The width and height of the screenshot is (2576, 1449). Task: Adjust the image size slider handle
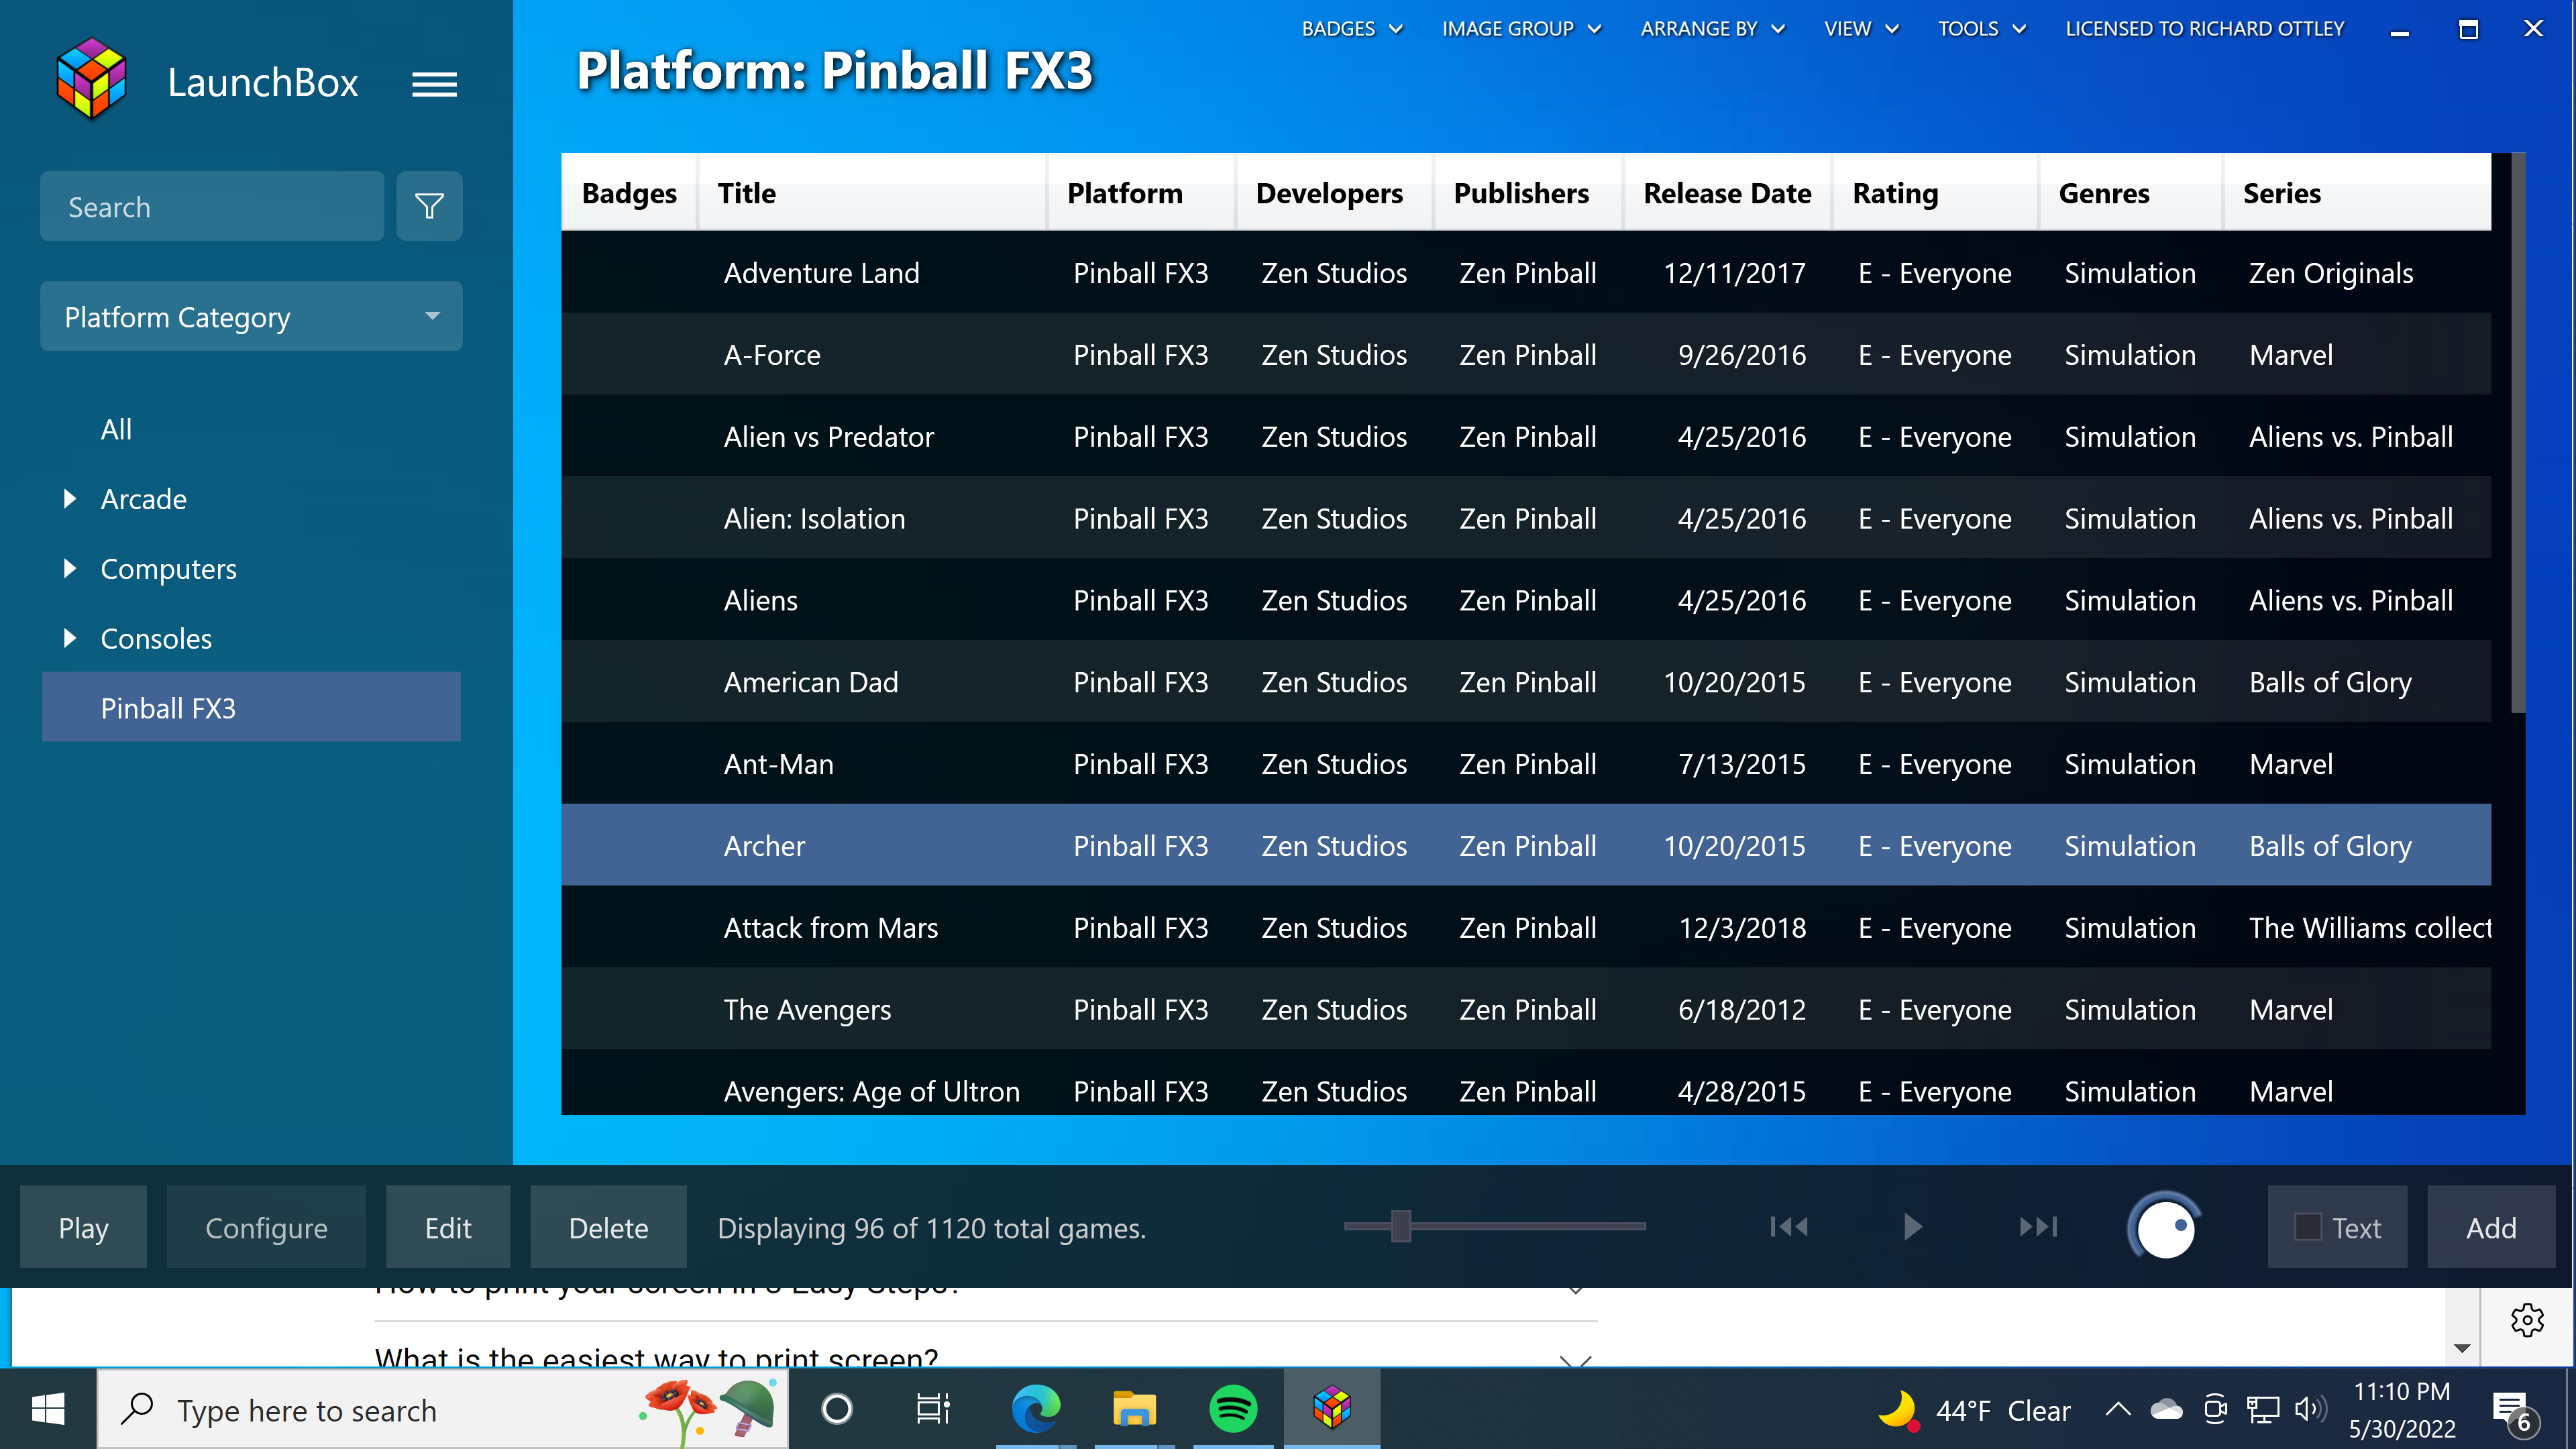click(x=1401, y=1225)
